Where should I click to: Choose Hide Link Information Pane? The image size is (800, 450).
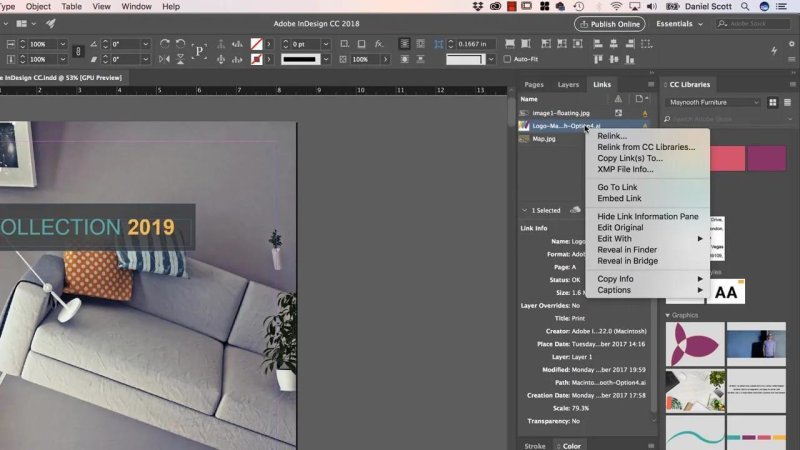click(x=647, y=216)
